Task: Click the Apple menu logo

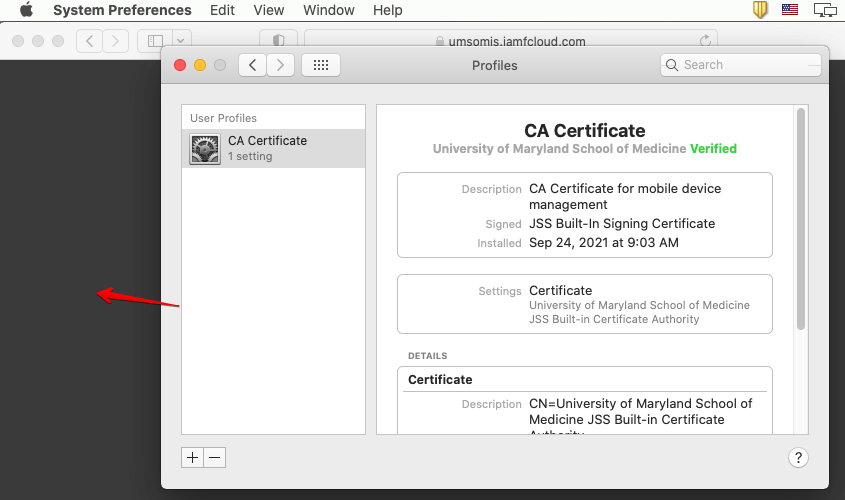Action: 27,10
